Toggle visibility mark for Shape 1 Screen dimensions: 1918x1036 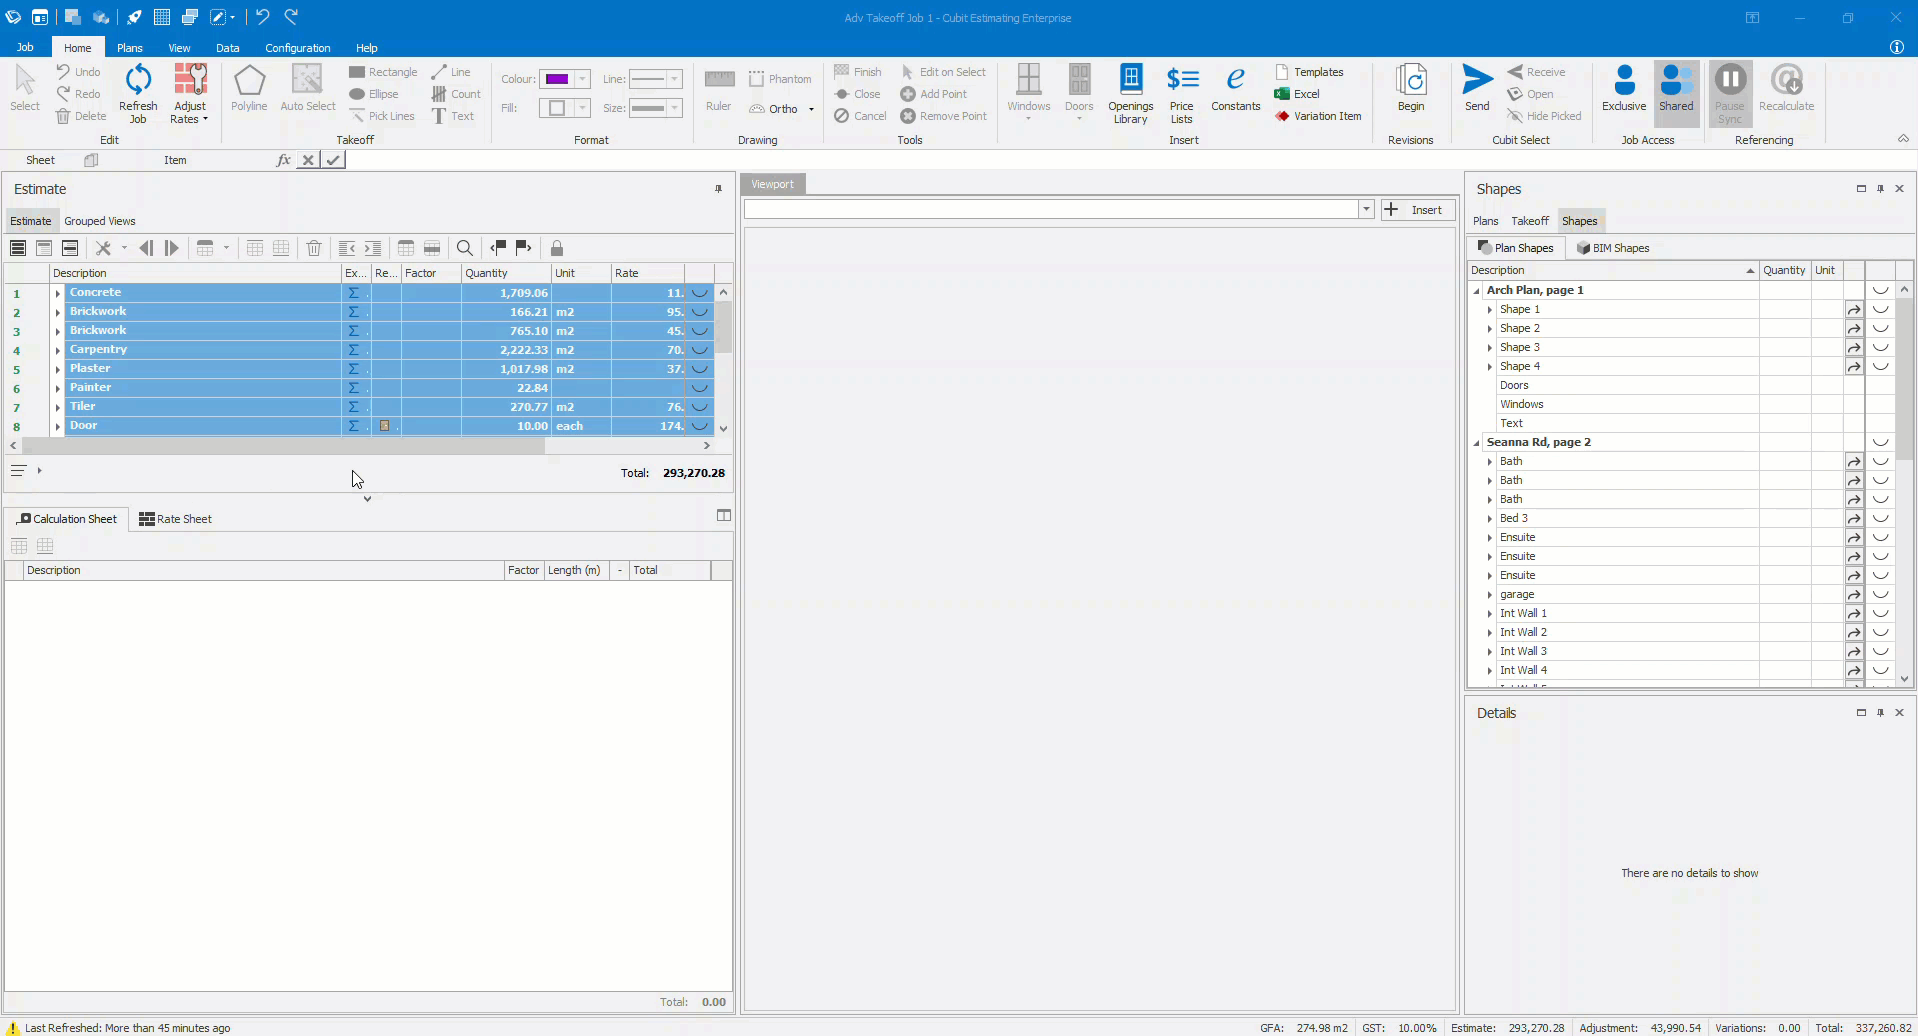[1880, 309]
